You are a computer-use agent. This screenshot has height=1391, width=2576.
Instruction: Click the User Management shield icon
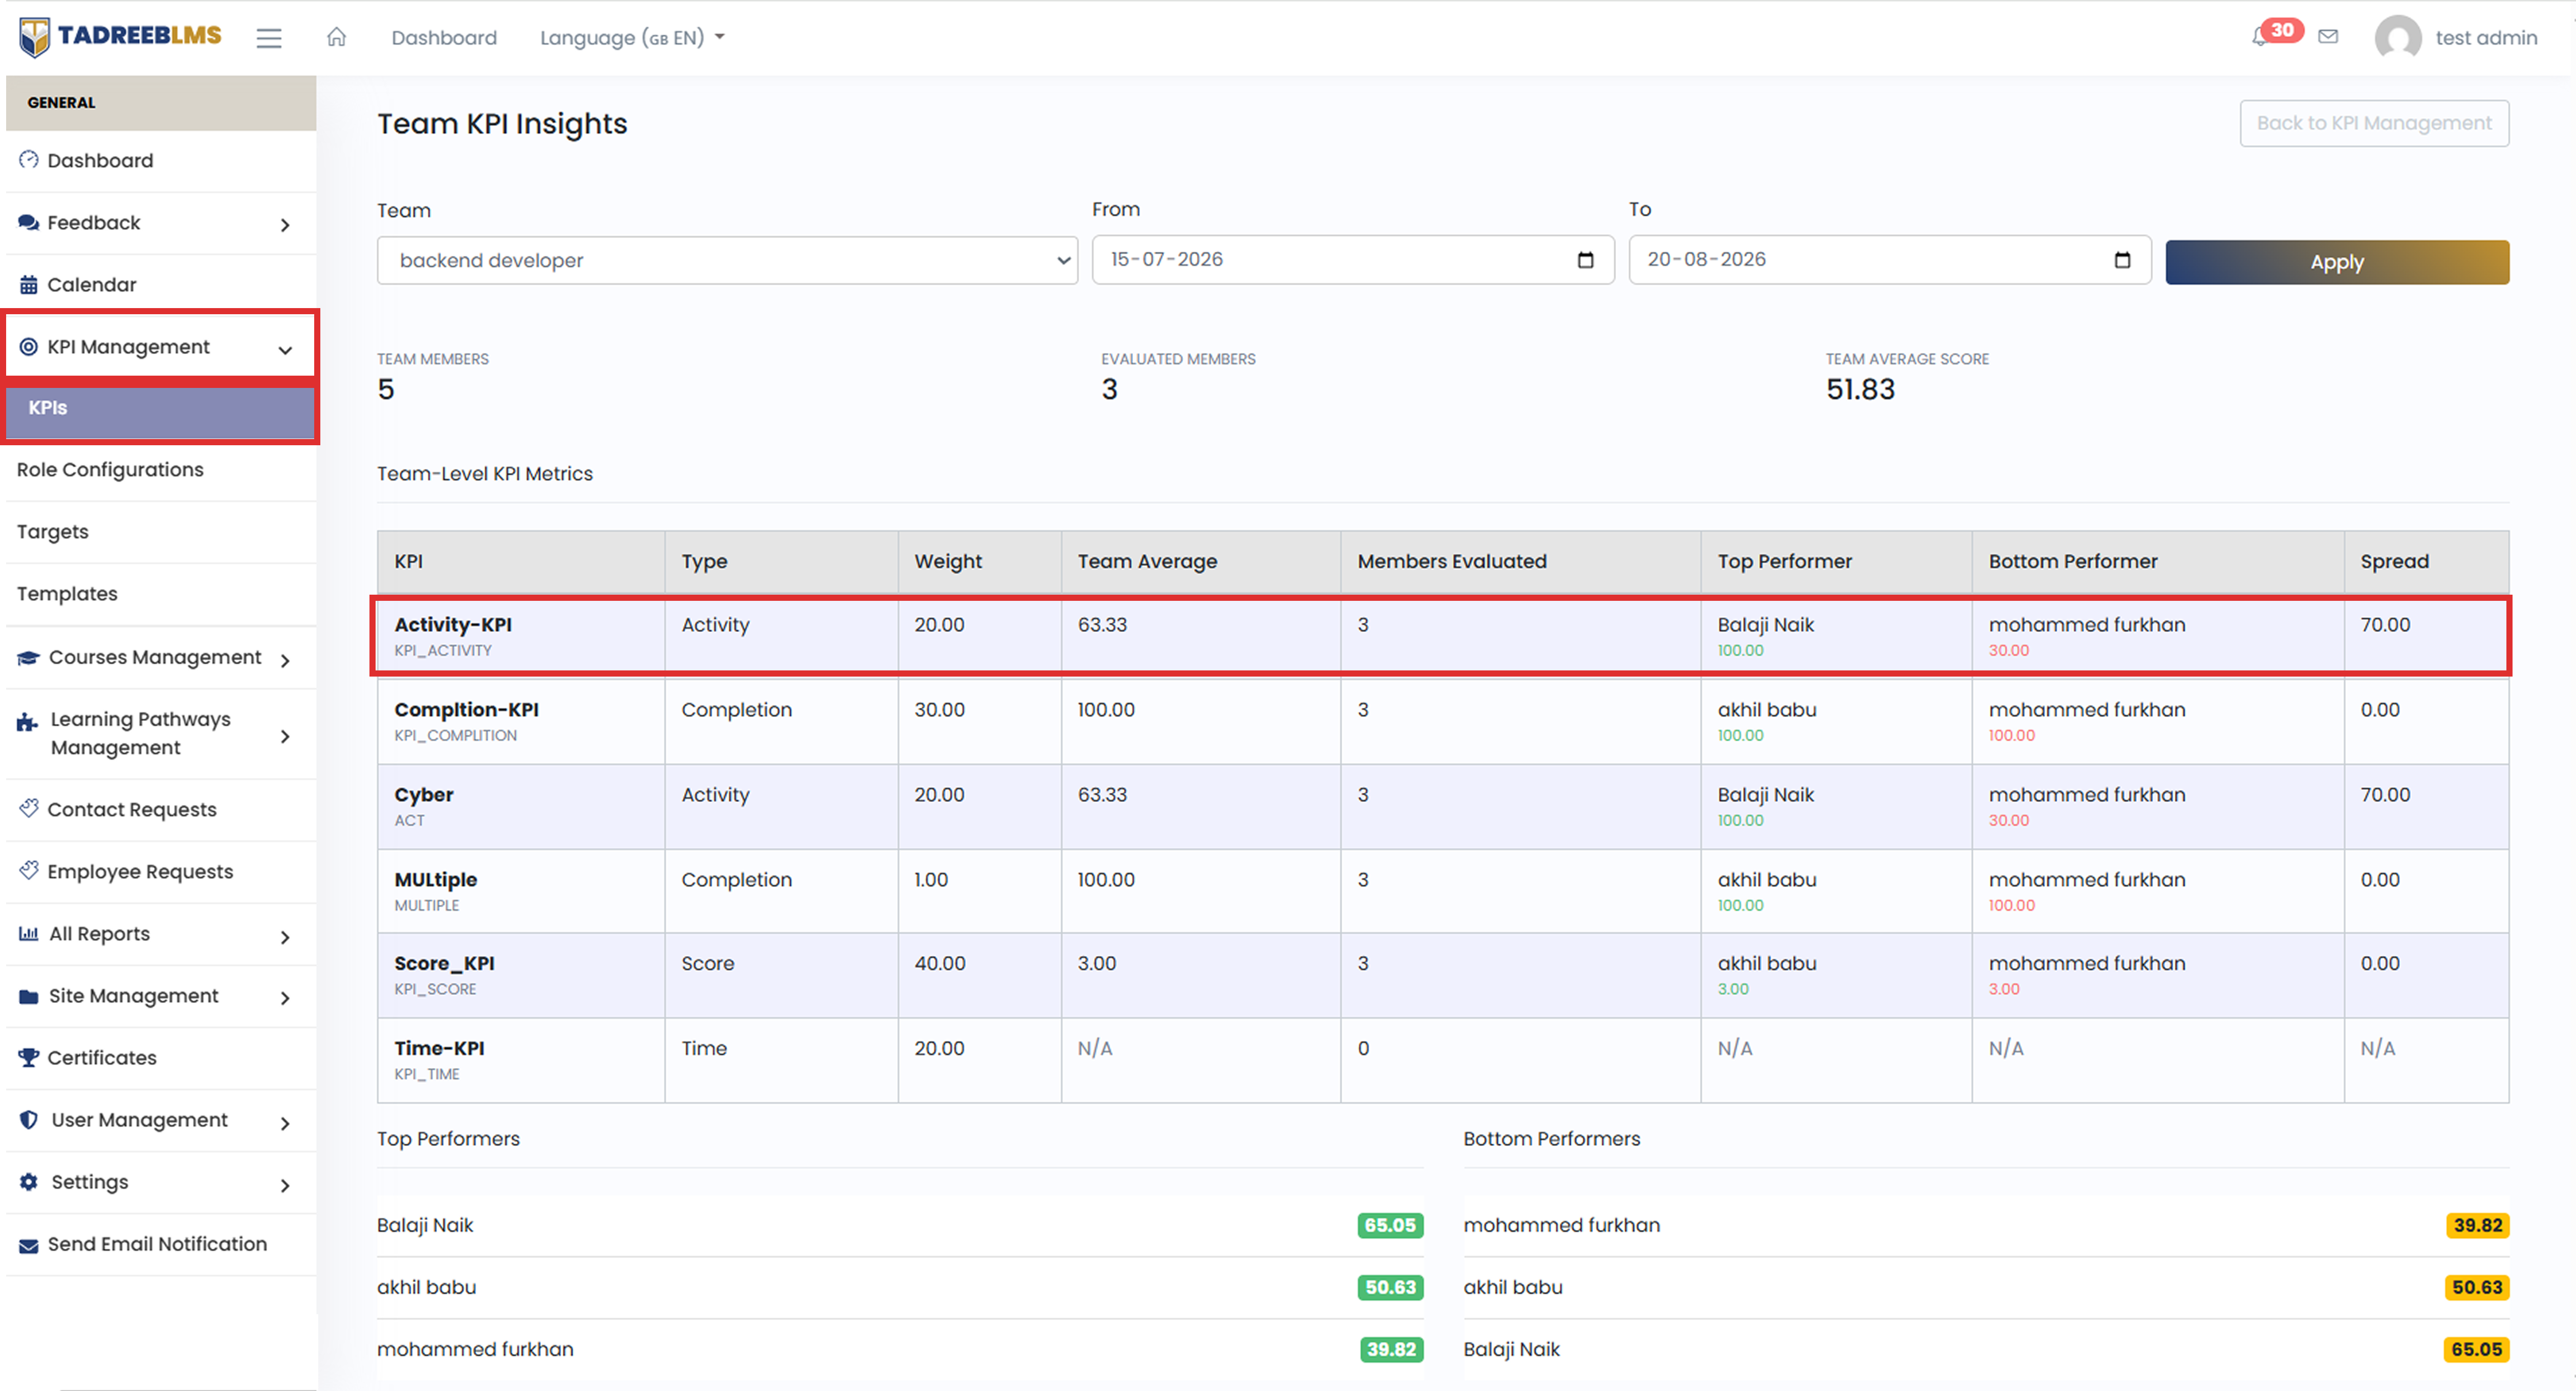[28, 1120]
